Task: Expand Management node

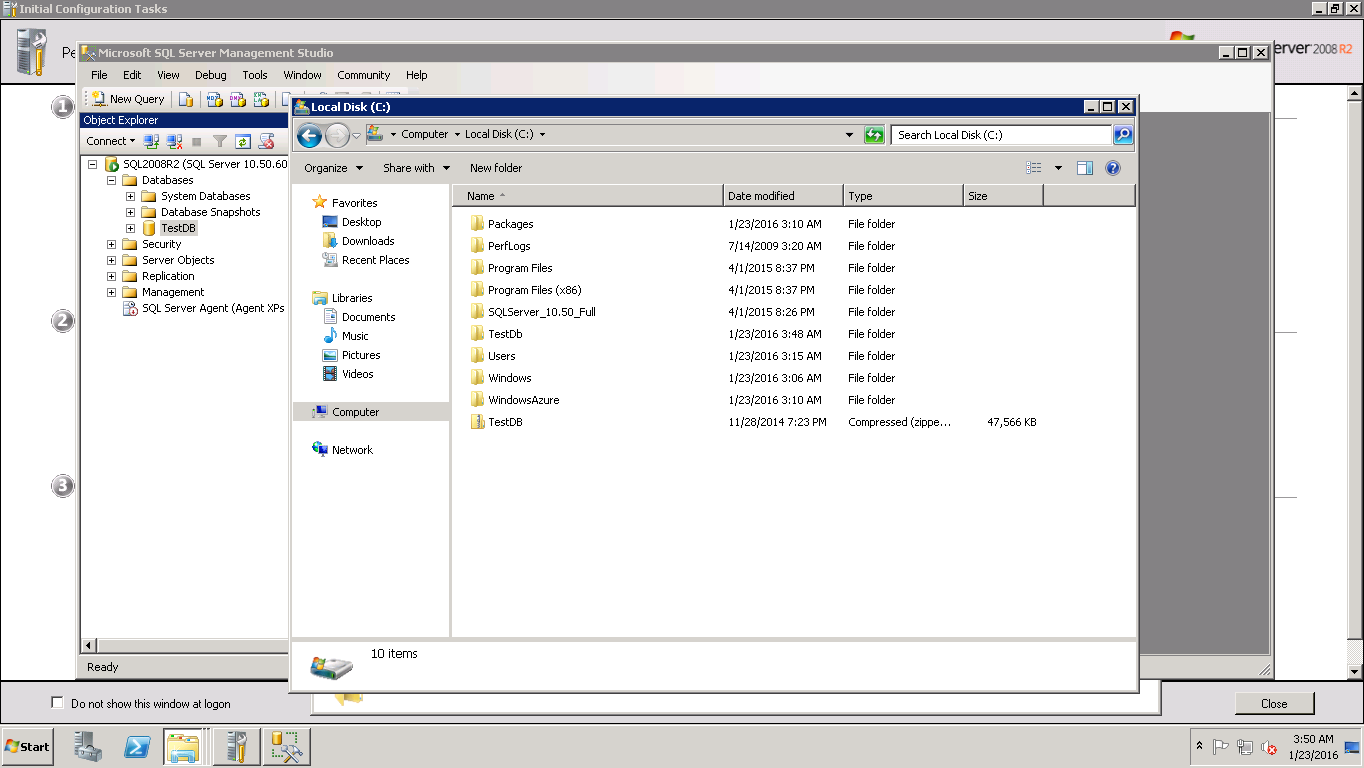Action: (x=112, y=292)
